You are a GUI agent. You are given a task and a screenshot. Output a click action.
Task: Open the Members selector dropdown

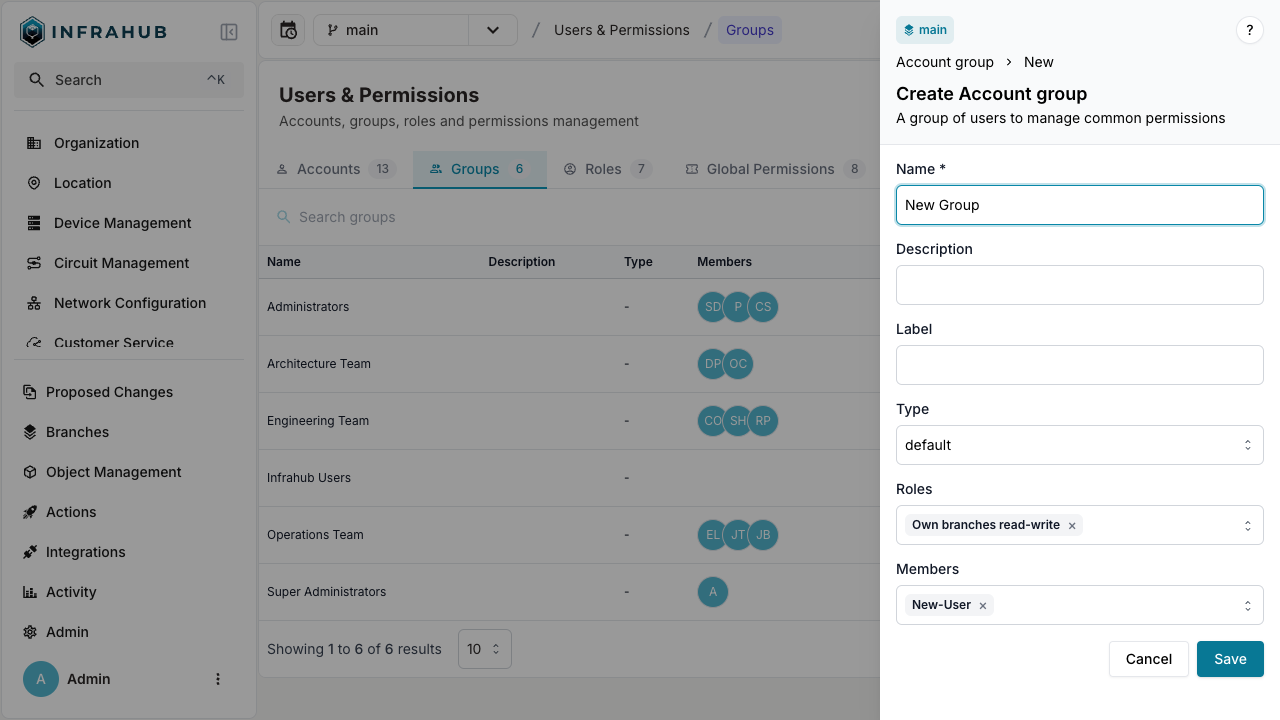[x=1247, y=605]
